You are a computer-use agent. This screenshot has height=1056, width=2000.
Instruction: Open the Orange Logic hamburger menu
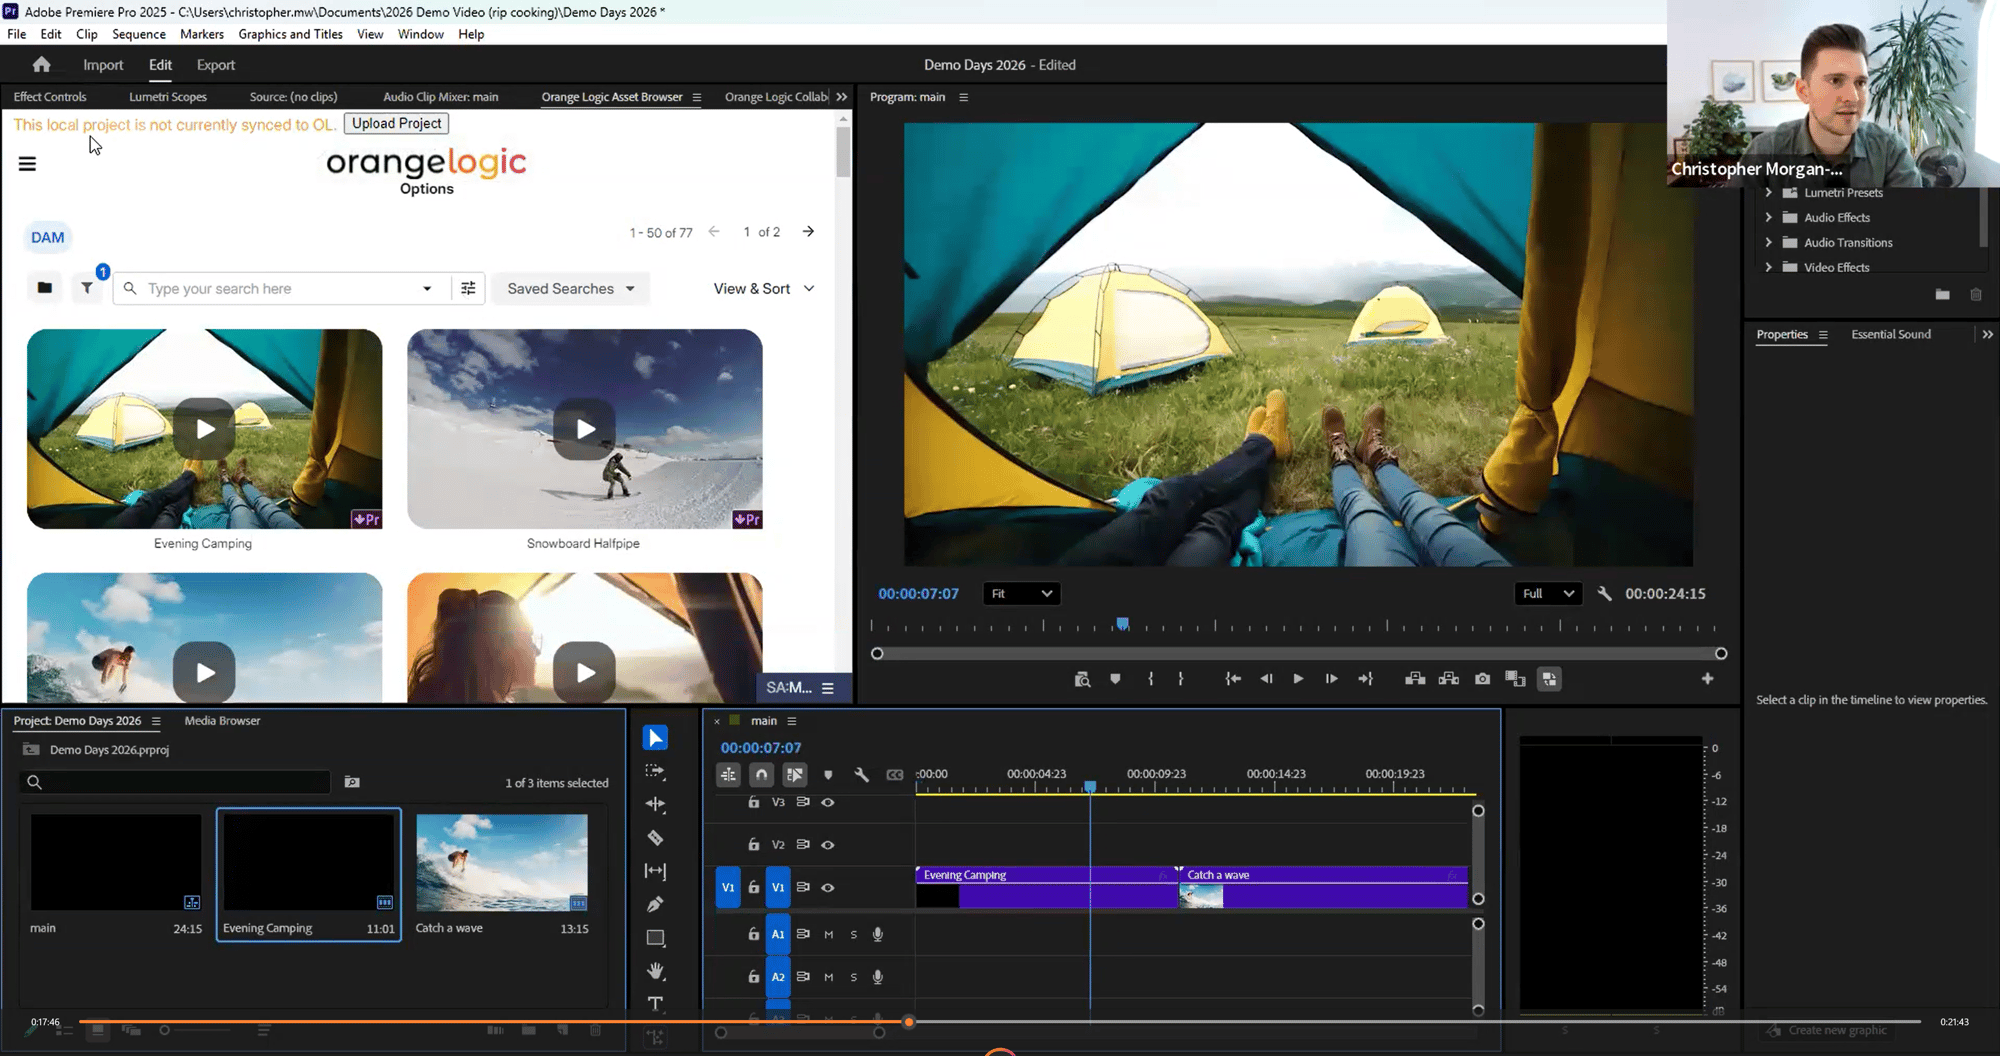pyautogui.click(x=27, y=164)
